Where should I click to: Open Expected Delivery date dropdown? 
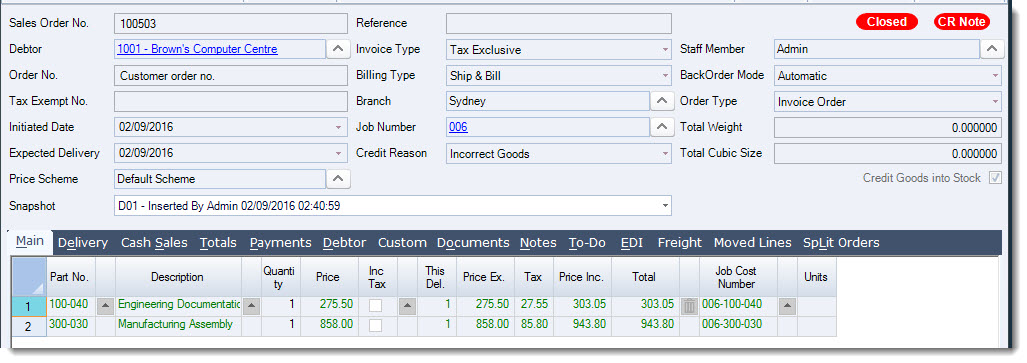coord(338,153)
